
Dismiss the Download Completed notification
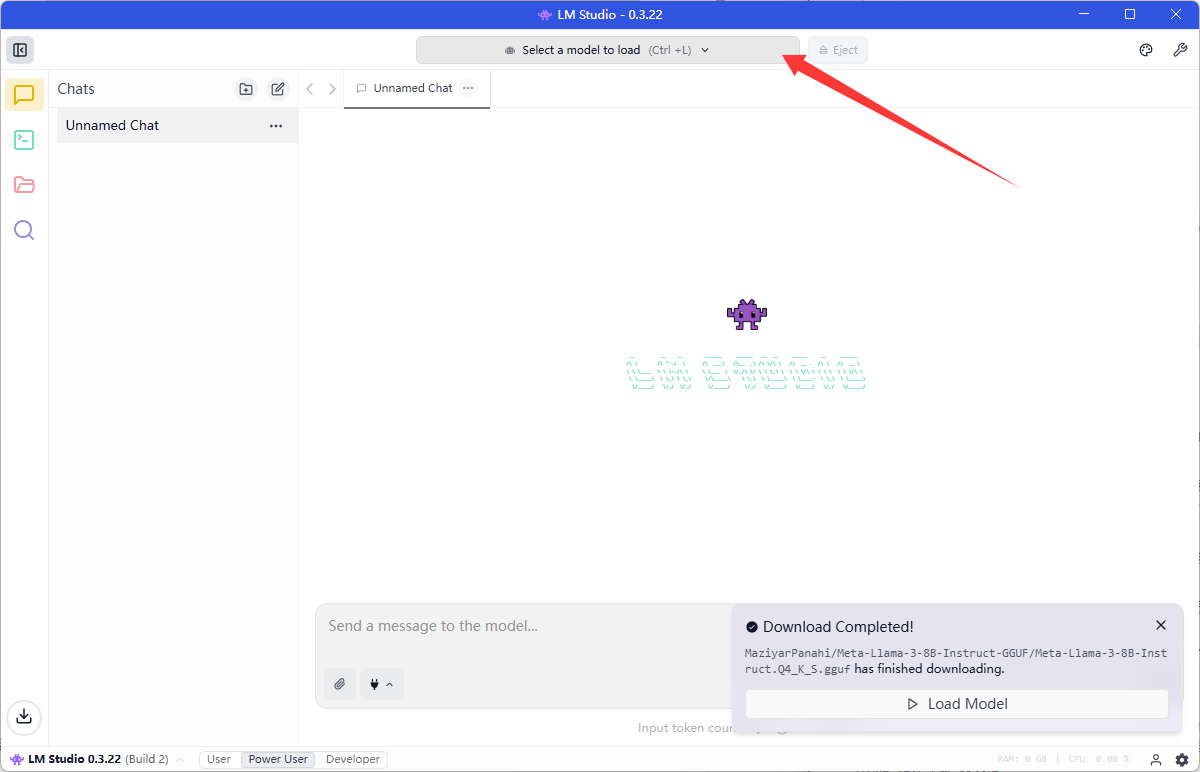pos(1161,625)
